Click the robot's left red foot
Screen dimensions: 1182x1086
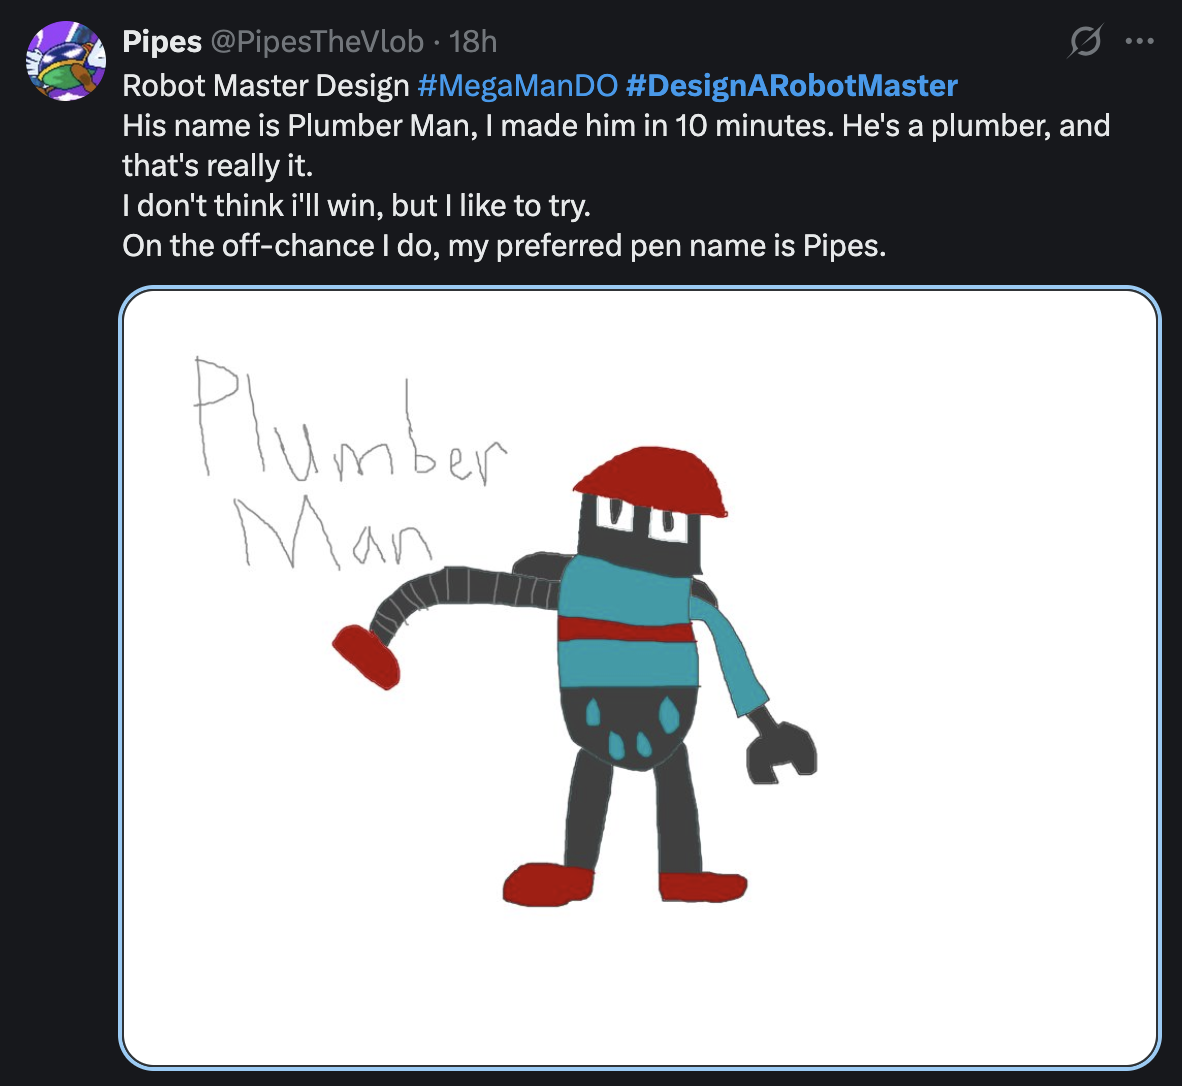pos(548,885)
